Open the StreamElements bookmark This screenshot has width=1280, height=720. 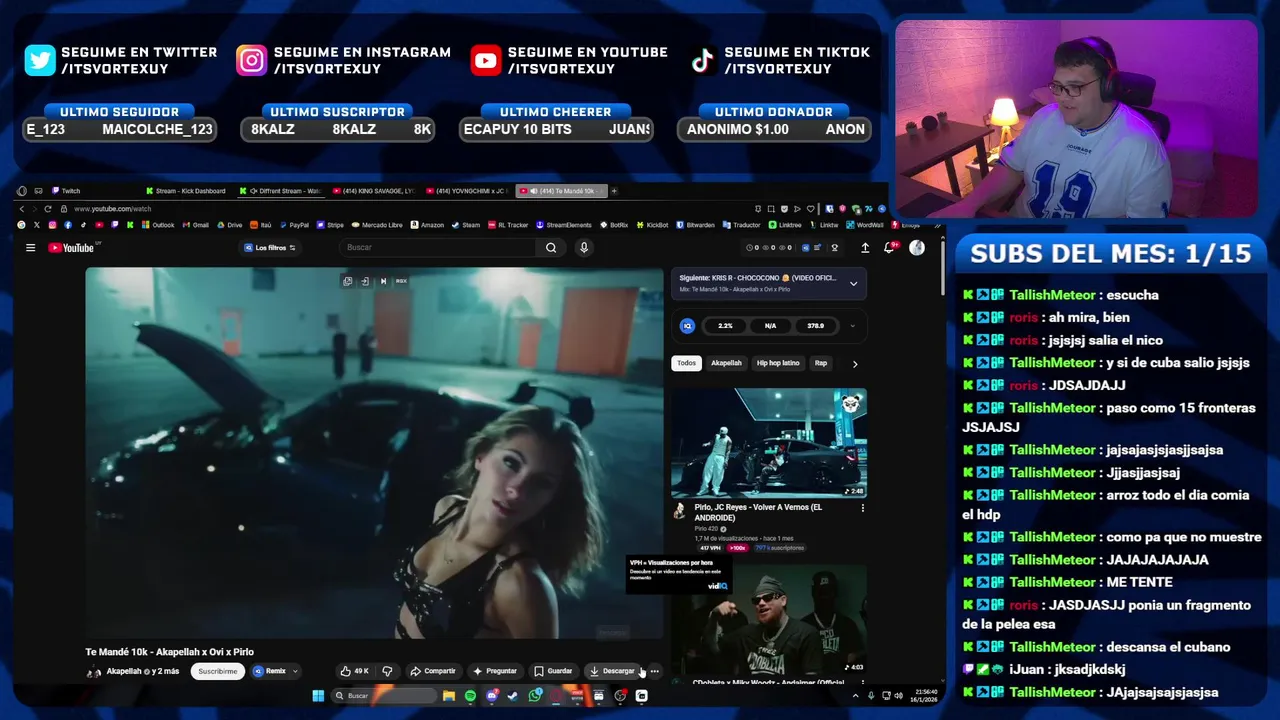click(564, 225)
